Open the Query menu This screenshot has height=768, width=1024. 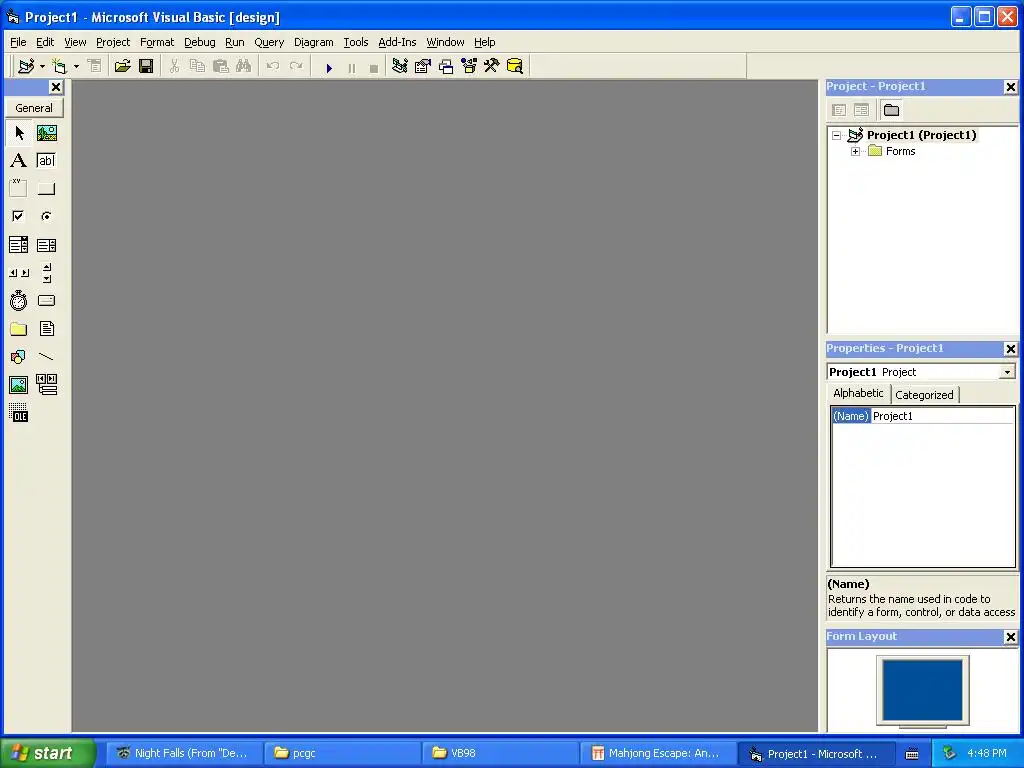point(269,42)
